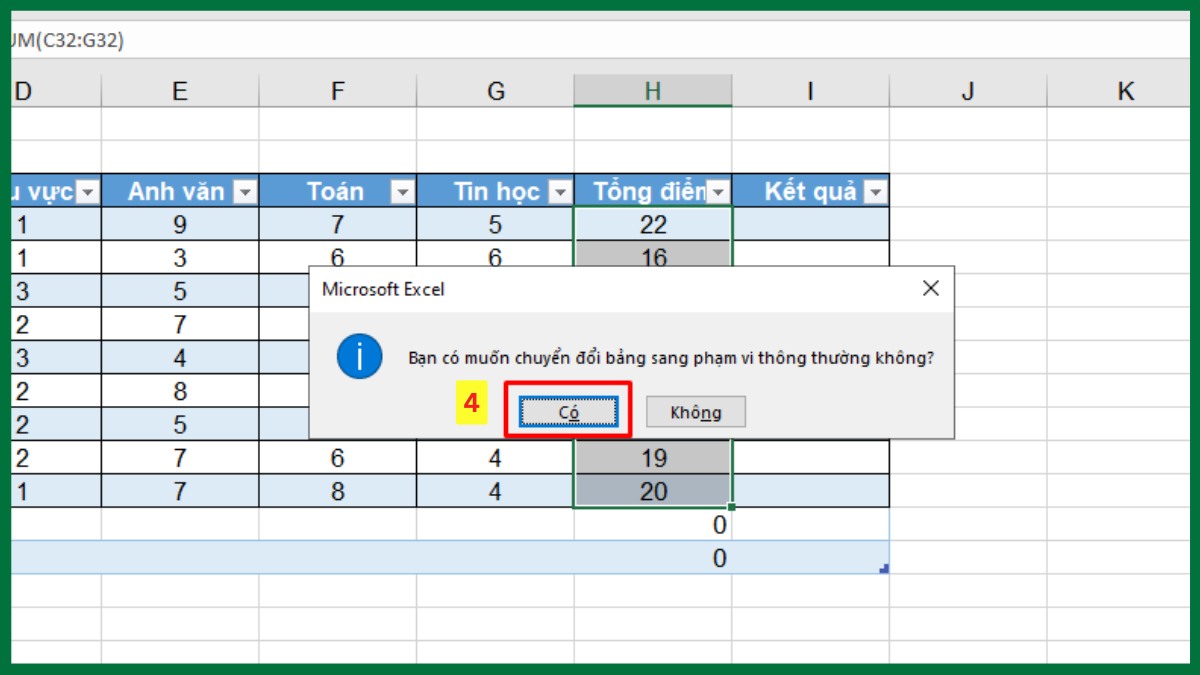Select column header E
1200x675 pixels.
coord(180,90)
